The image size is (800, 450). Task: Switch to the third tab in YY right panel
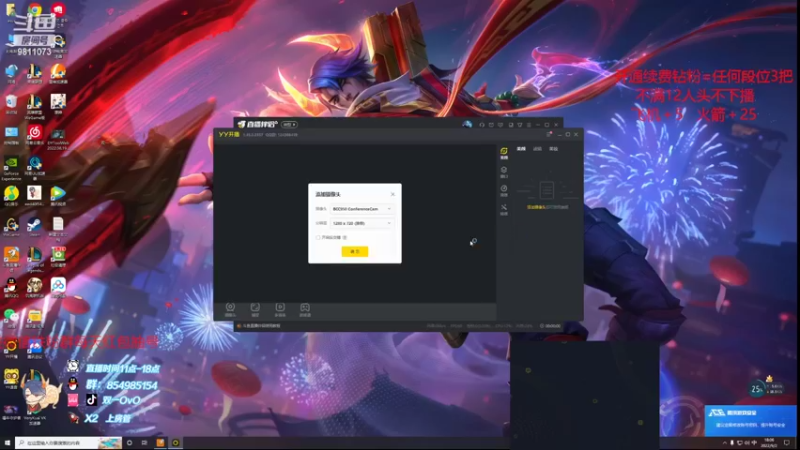(554, 149)
